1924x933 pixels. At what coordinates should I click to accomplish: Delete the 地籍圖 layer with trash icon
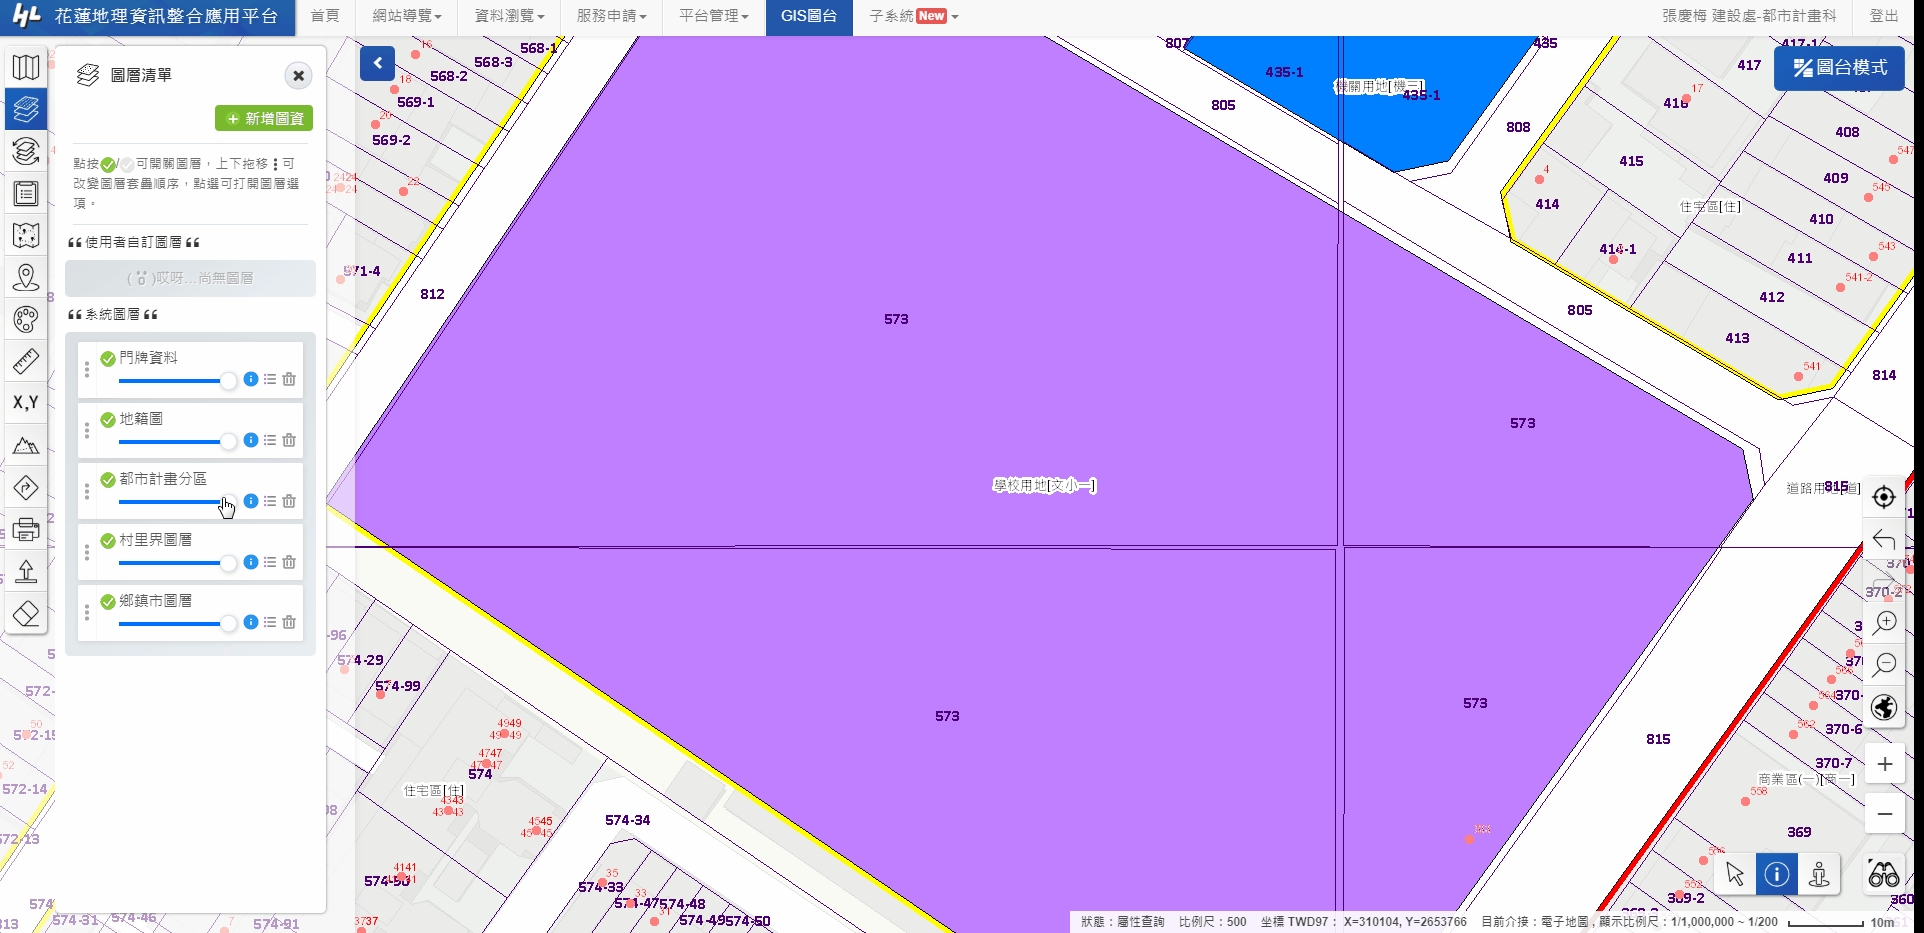click(289, 440)
